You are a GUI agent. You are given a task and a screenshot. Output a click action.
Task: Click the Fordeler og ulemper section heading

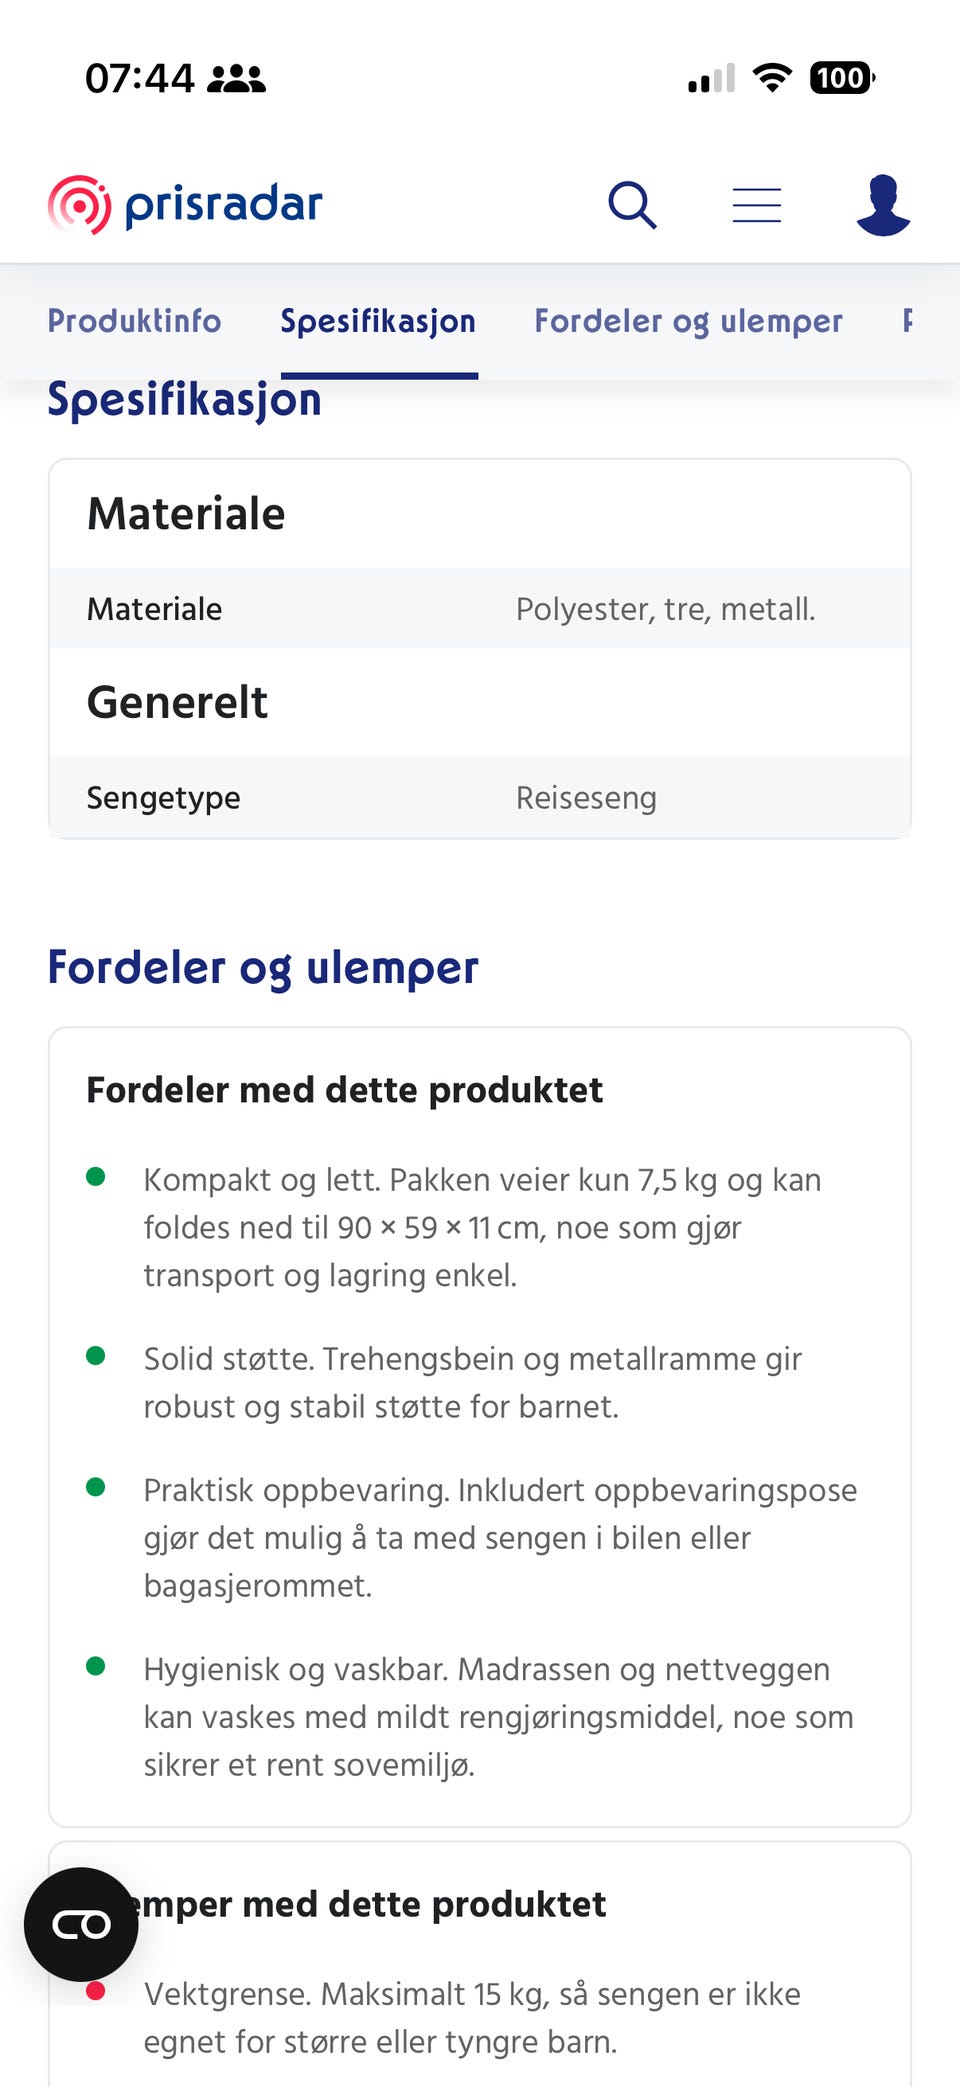point(263,968)
